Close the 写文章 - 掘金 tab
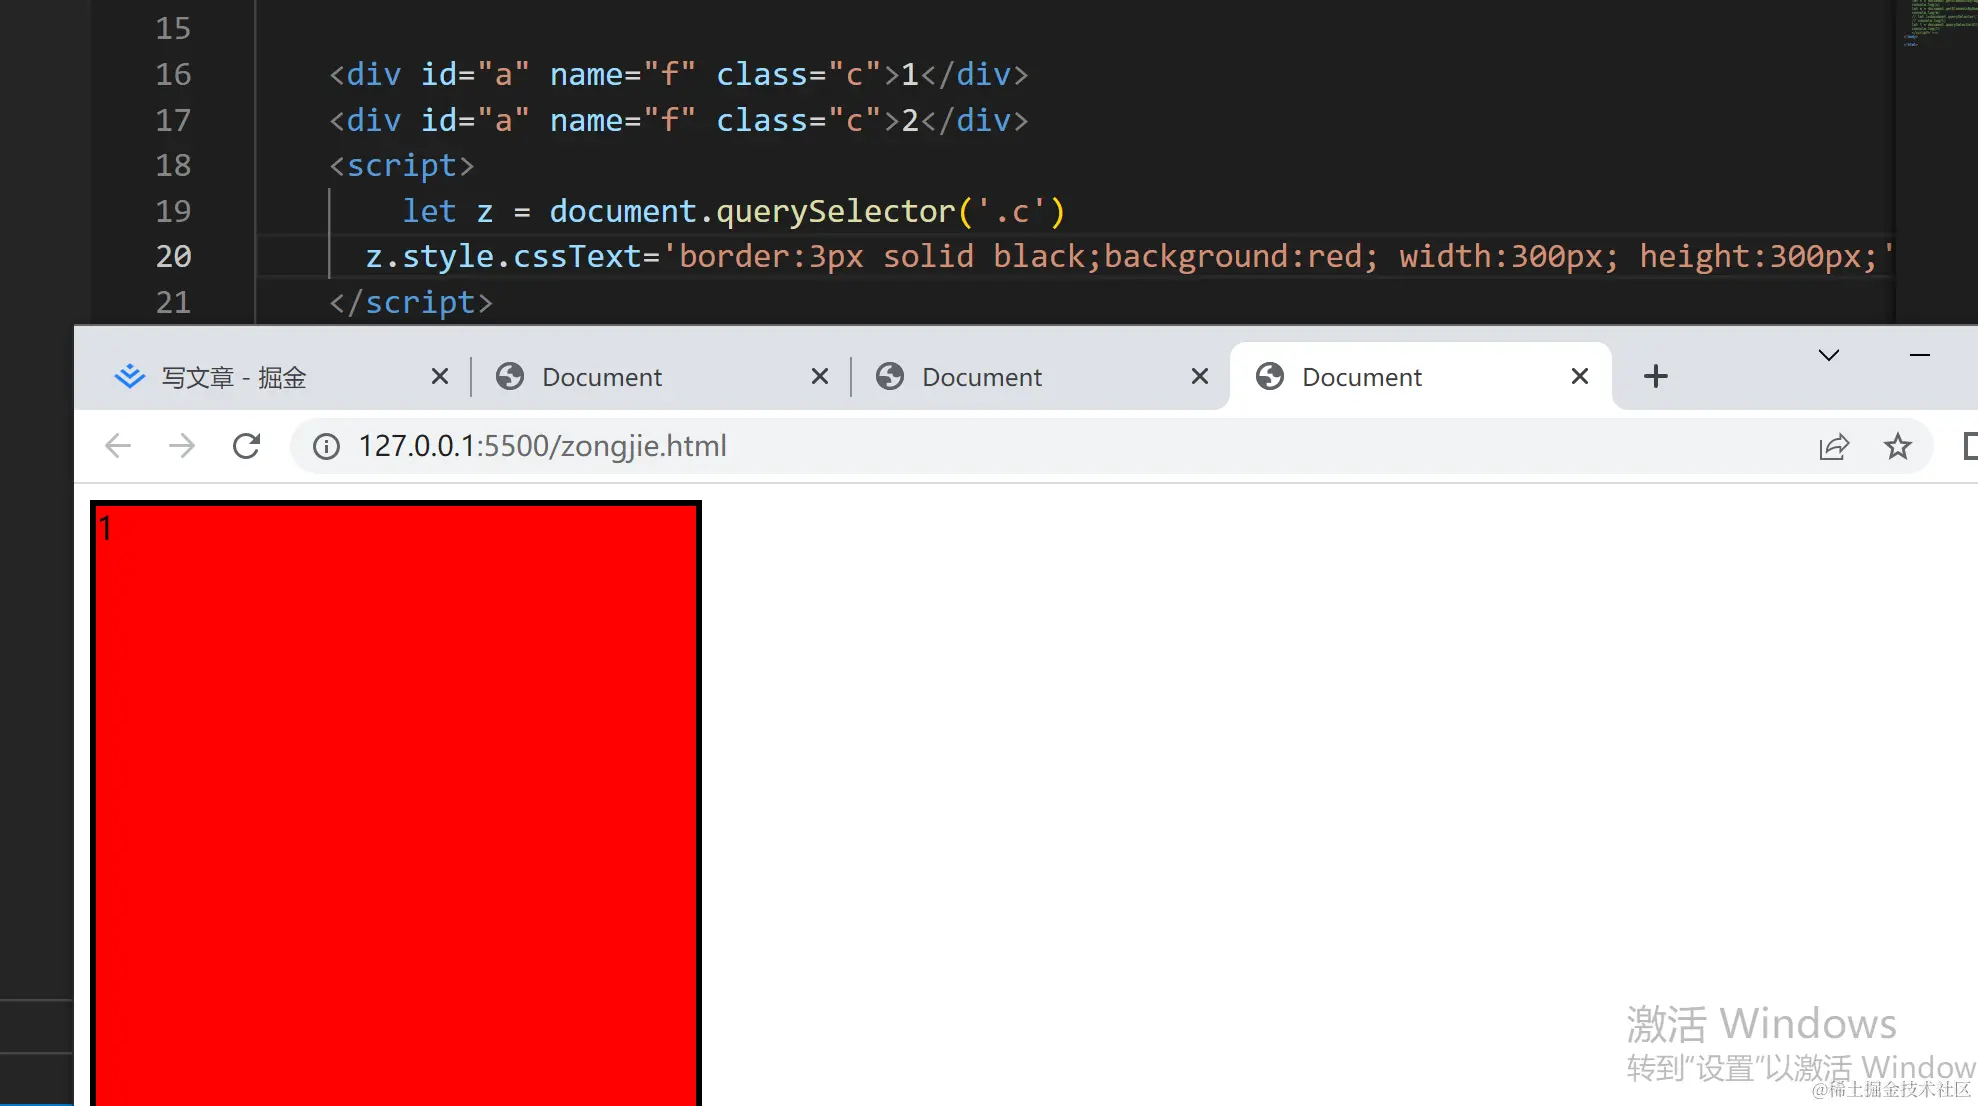This screenshot has width=1978, height=1106. (x=439, y=376)
